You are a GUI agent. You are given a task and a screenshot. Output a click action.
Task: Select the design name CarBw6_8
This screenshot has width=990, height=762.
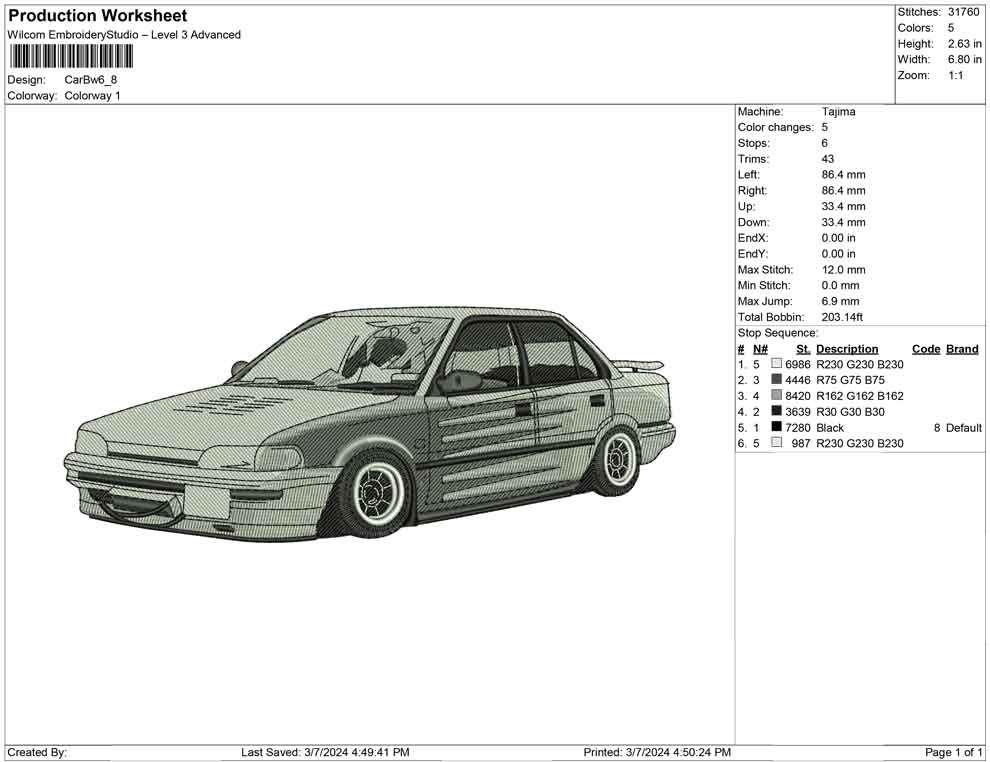90,80
